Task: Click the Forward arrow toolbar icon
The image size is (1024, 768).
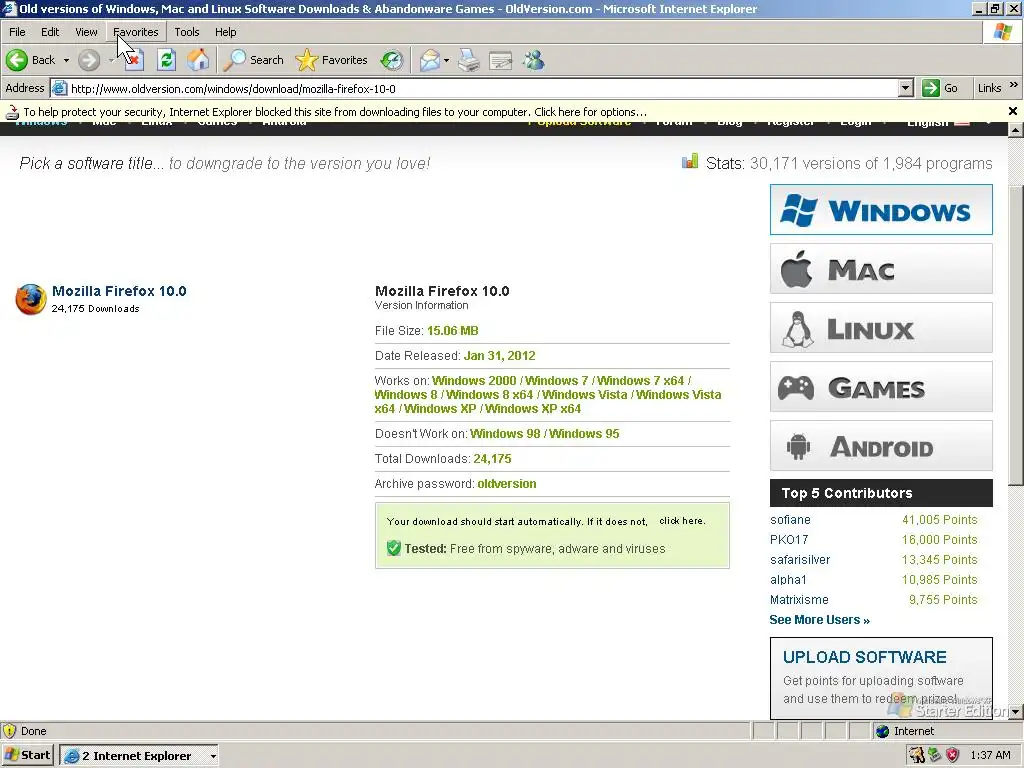Action: 89,60
